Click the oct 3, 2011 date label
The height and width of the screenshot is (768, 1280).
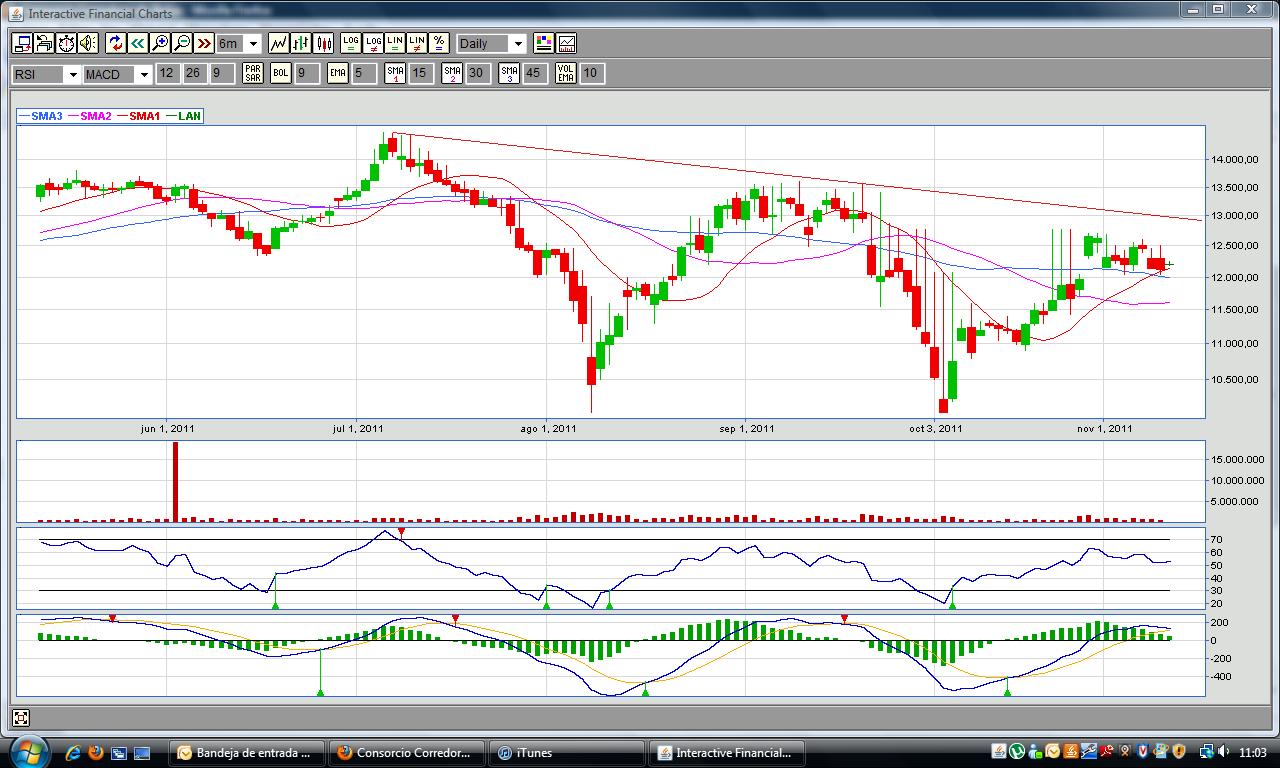click(936, 429)
